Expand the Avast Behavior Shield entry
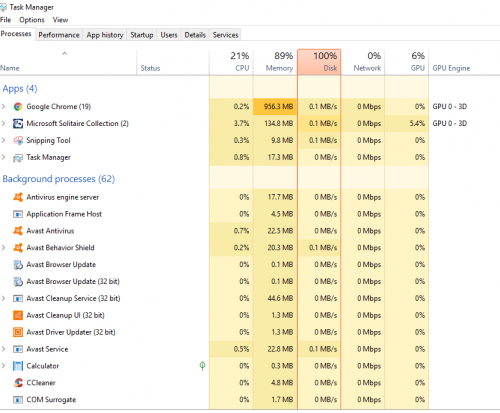This screenshot has width=500, height=413. (x=3, y=248)
